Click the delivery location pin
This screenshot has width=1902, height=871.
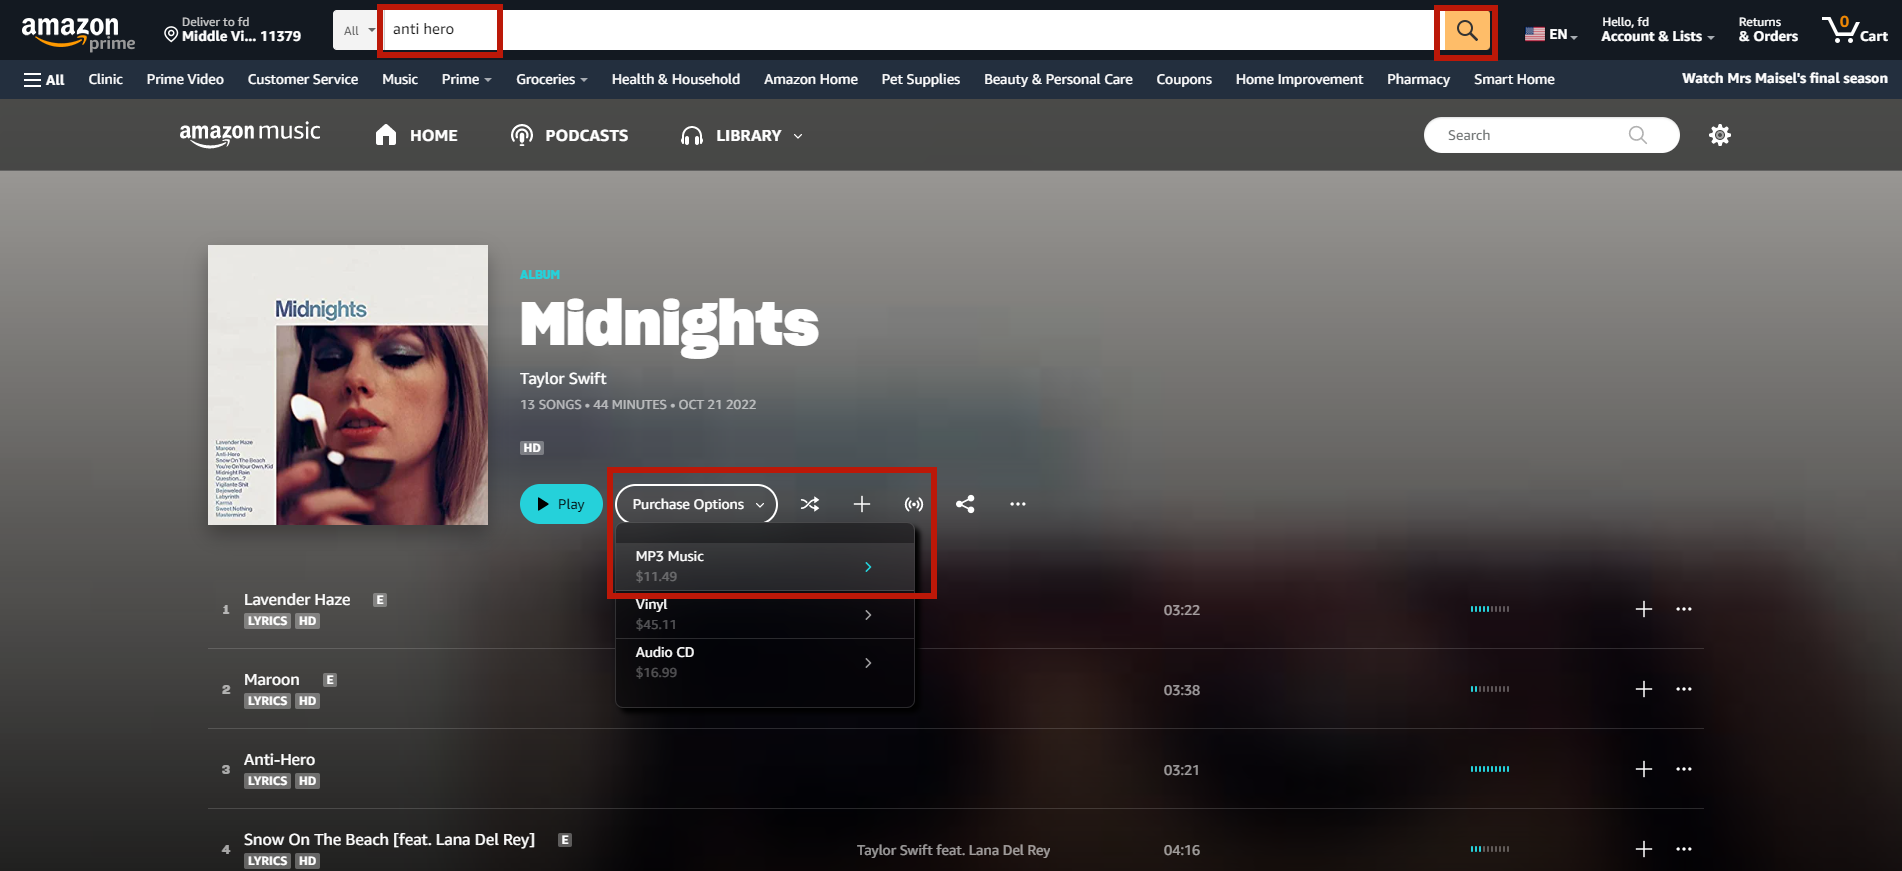[171, 35]
